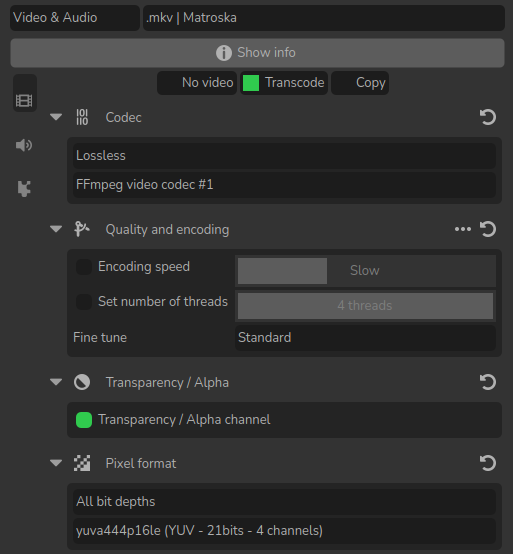Open the Lossless codec type dropdown

[x=284, y=155]
